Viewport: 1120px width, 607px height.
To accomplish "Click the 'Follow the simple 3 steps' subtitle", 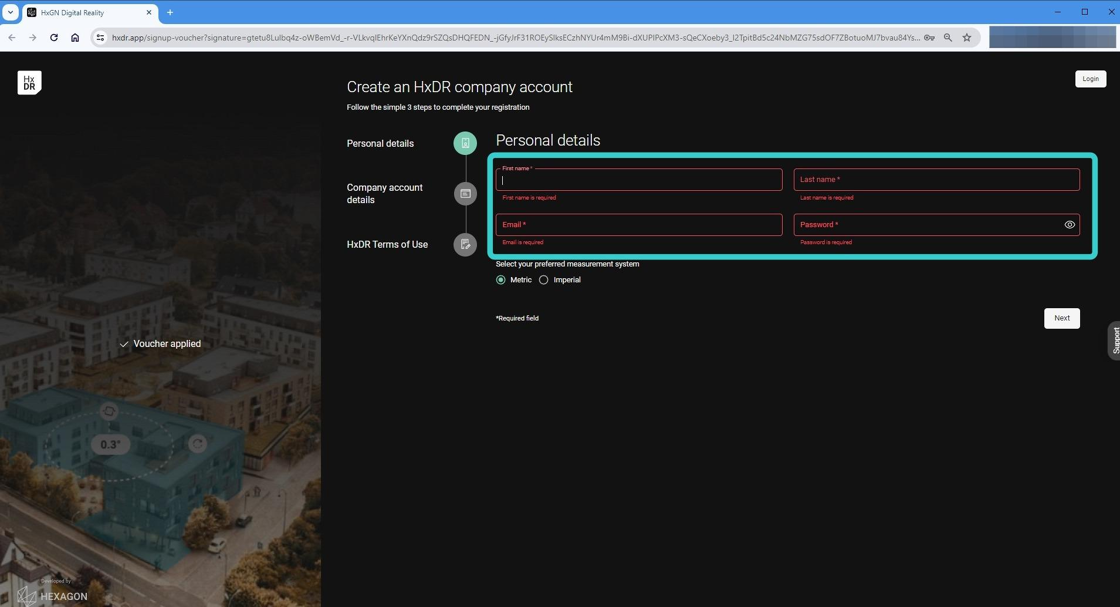I will tap(438, 107).
